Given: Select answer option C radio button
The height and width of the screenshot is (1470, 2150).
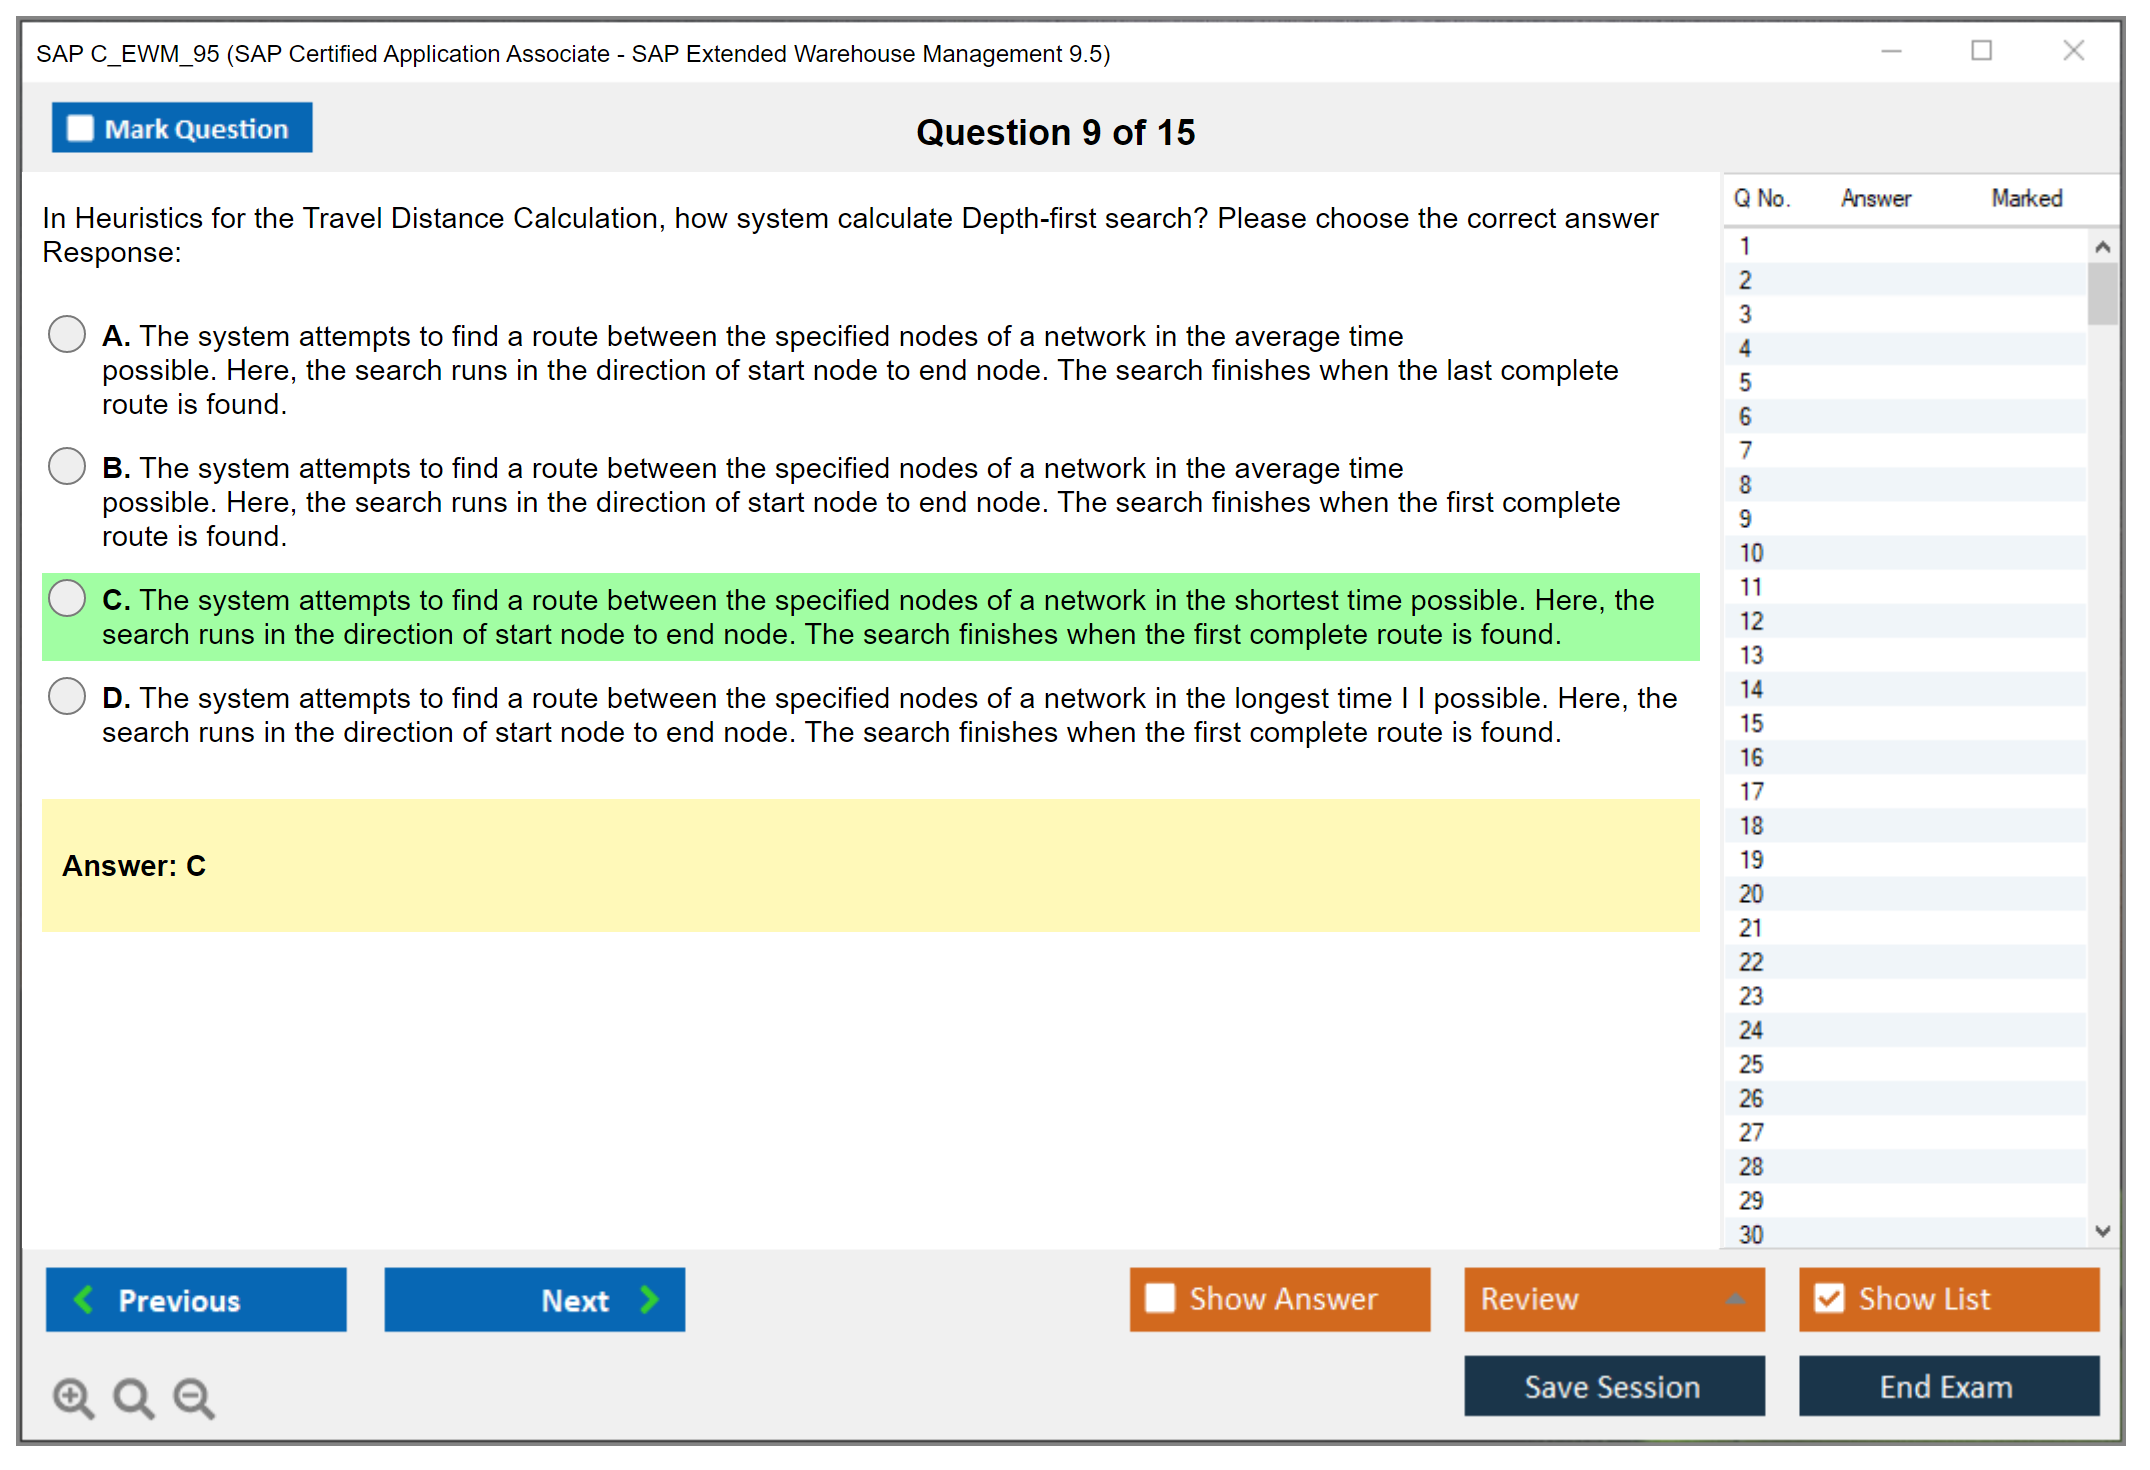Looking at the screenshot, I should click(x=67, y=598).
